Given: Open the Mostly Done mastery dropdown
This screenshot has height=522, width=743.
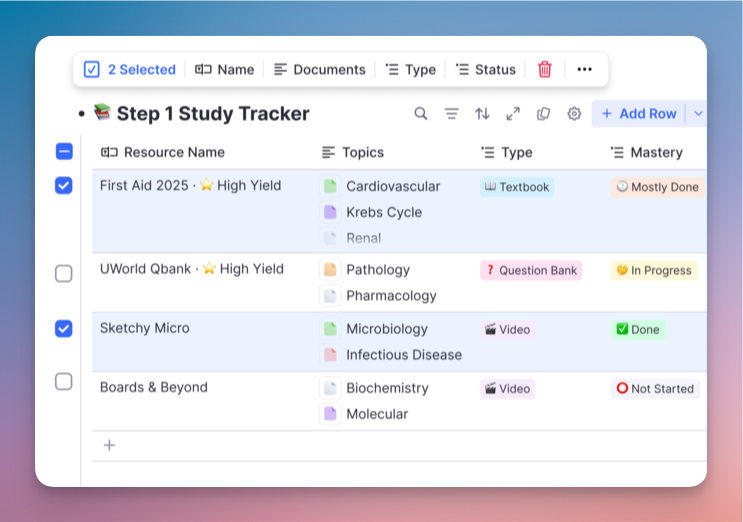Looking at the screenshot, I should pos(657,187).
